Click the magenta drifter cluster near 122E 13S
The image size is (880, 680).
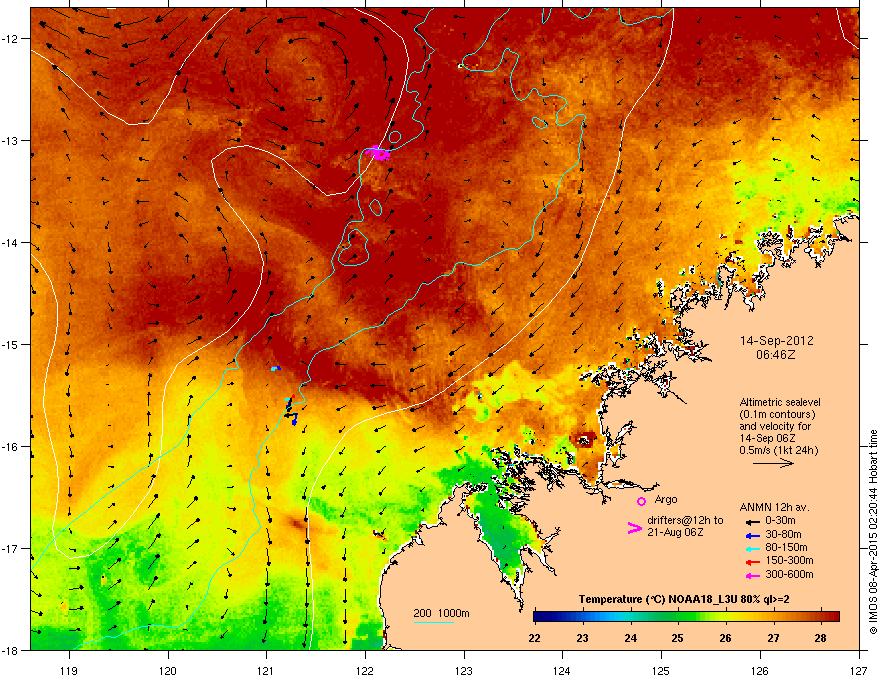[378, 153]
